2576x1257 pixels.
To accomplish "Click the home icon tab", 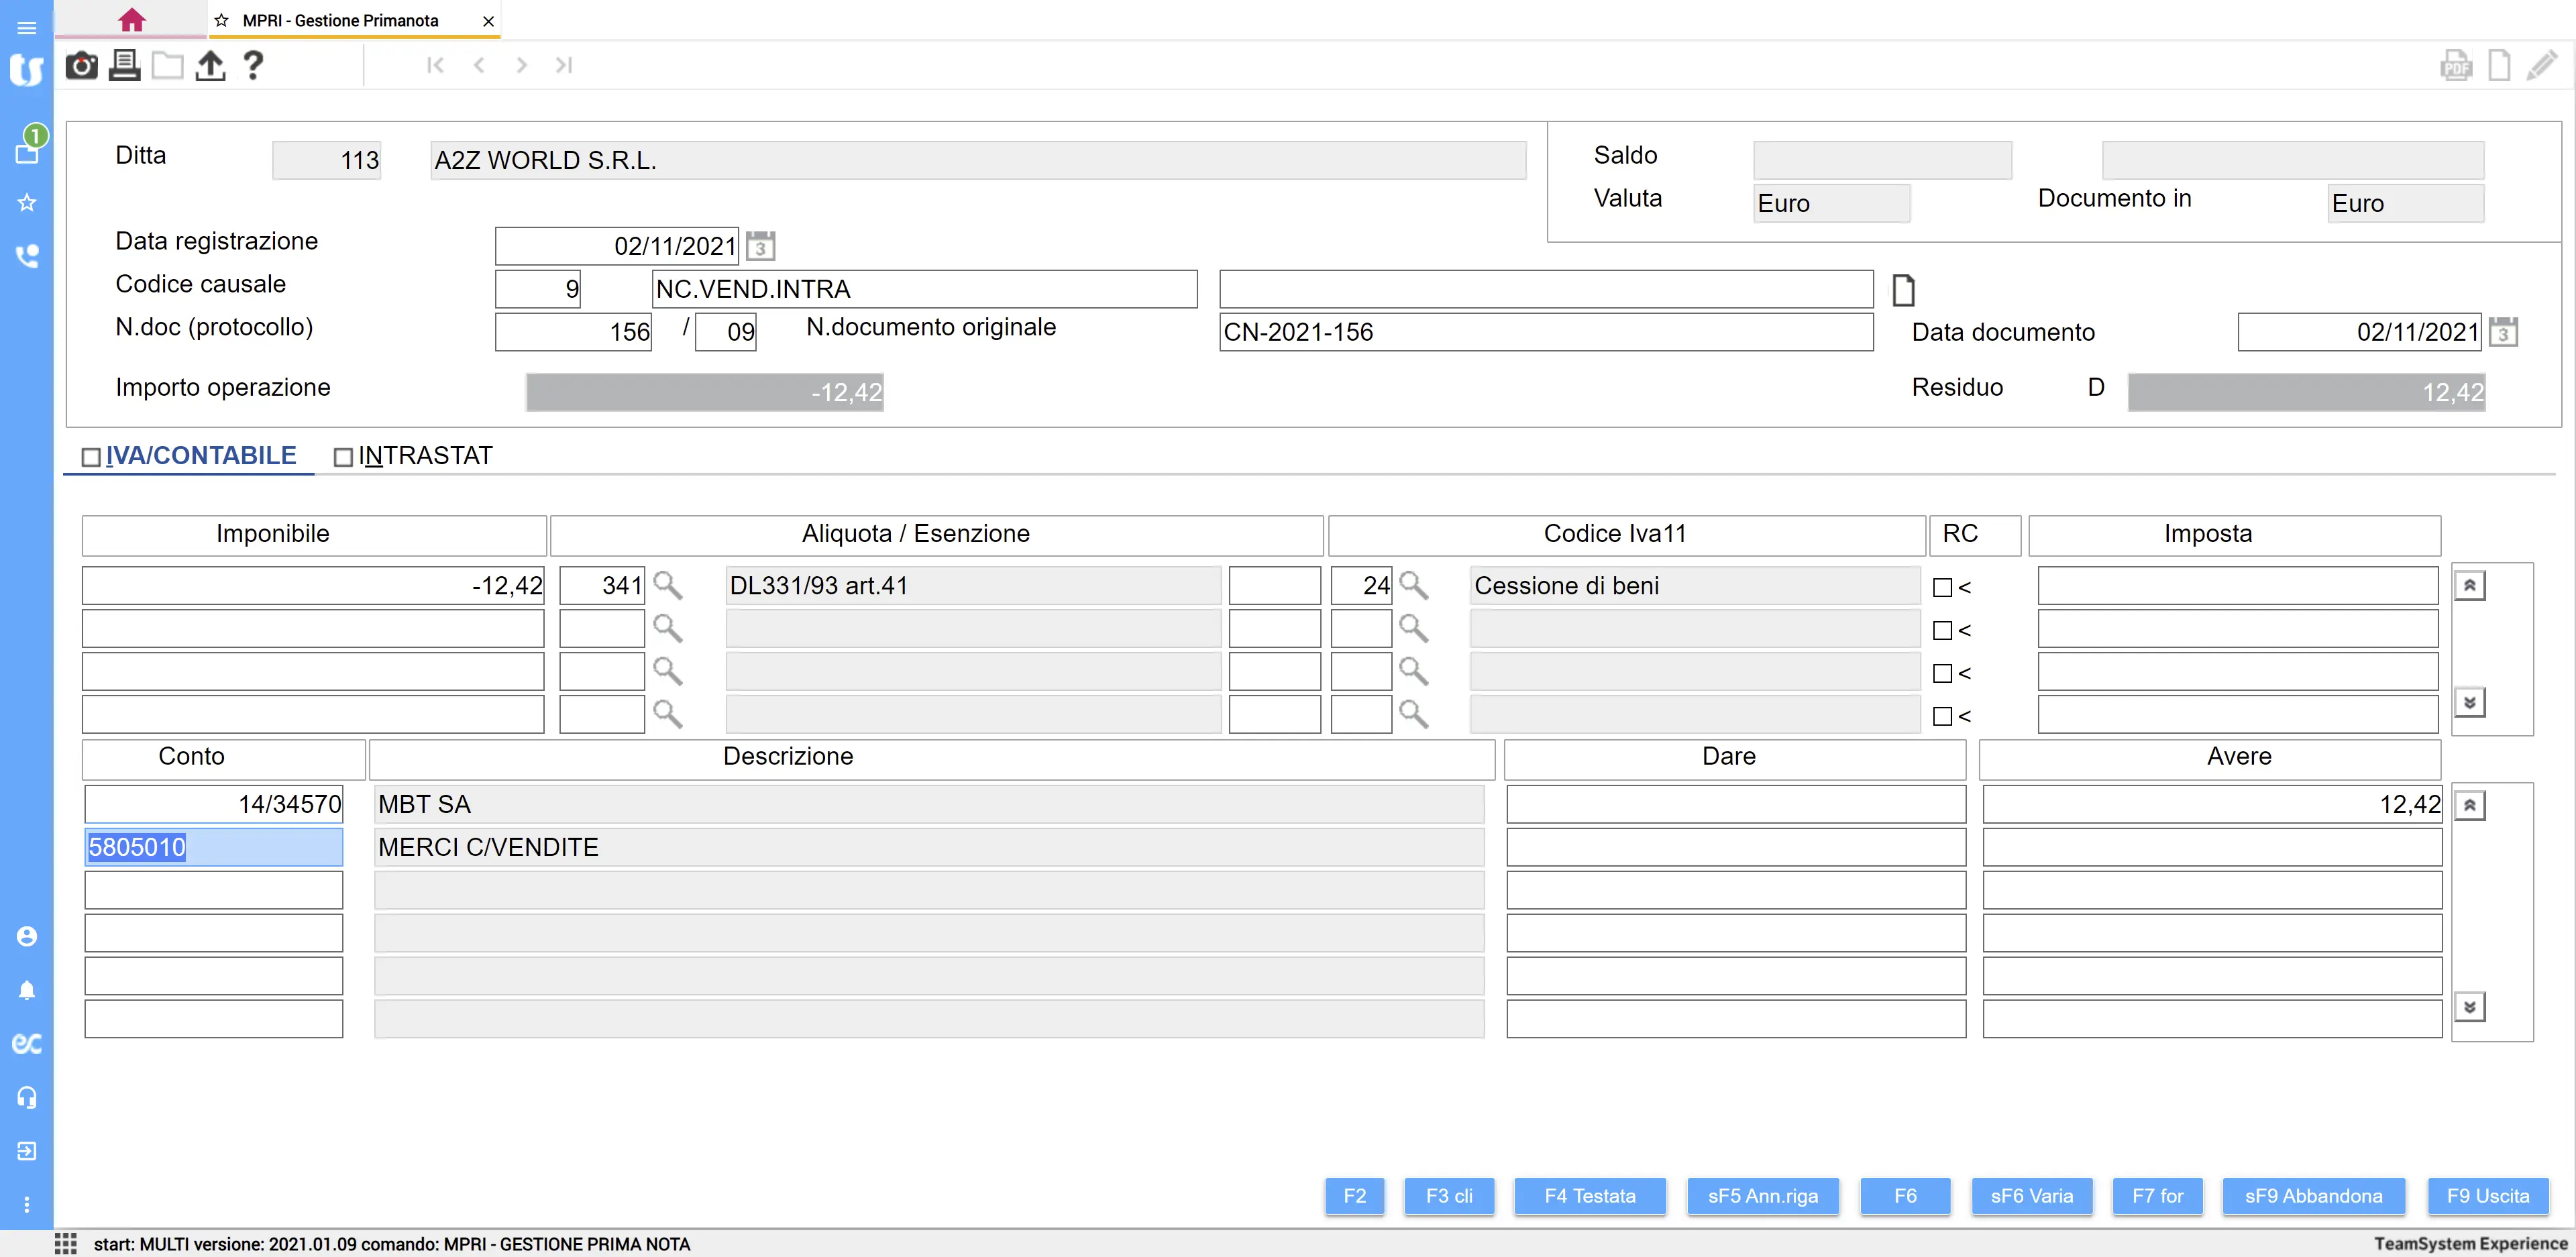I will (131, 20).
